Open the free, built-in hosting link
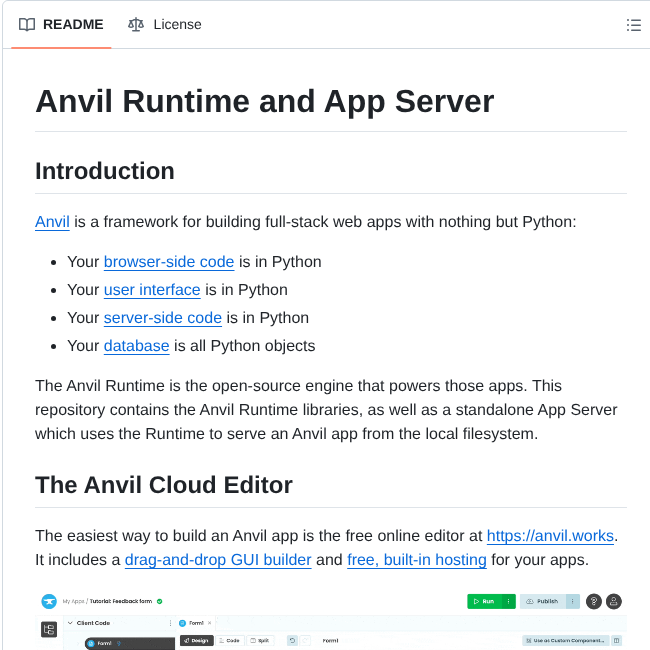650x650 pixels. [417, 560]
